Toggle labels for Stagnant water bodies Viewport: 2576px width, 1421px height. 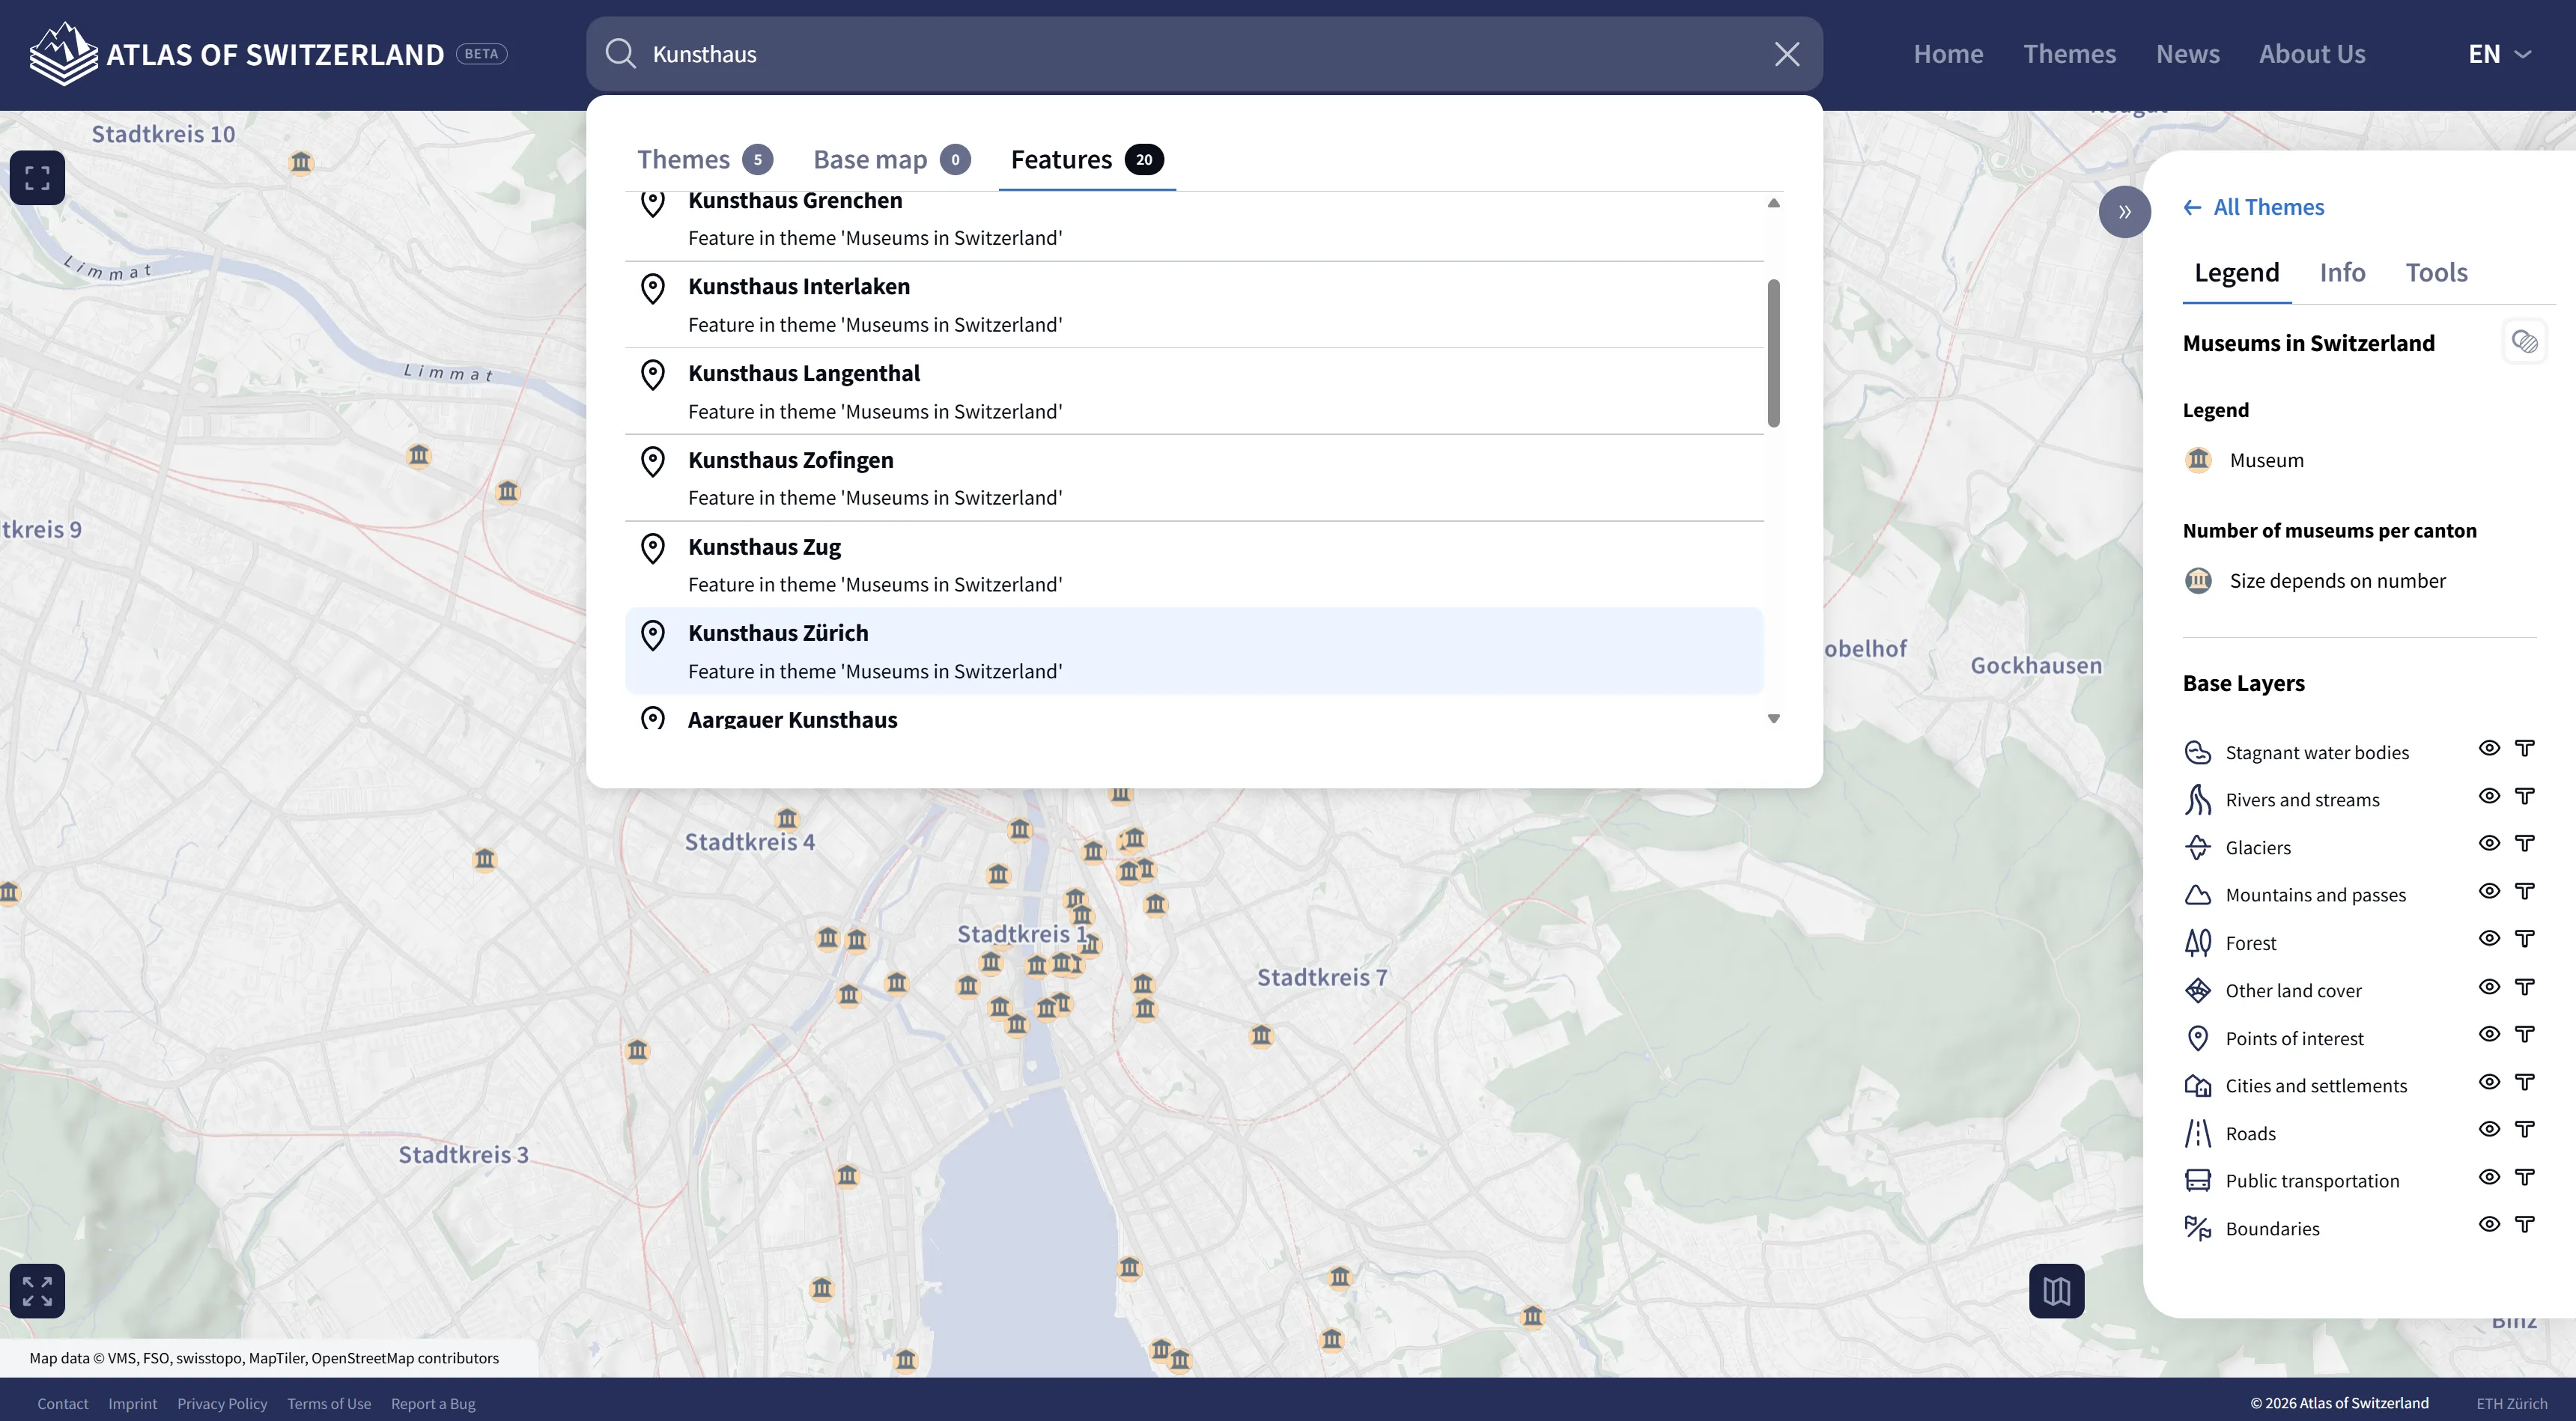2525,748
